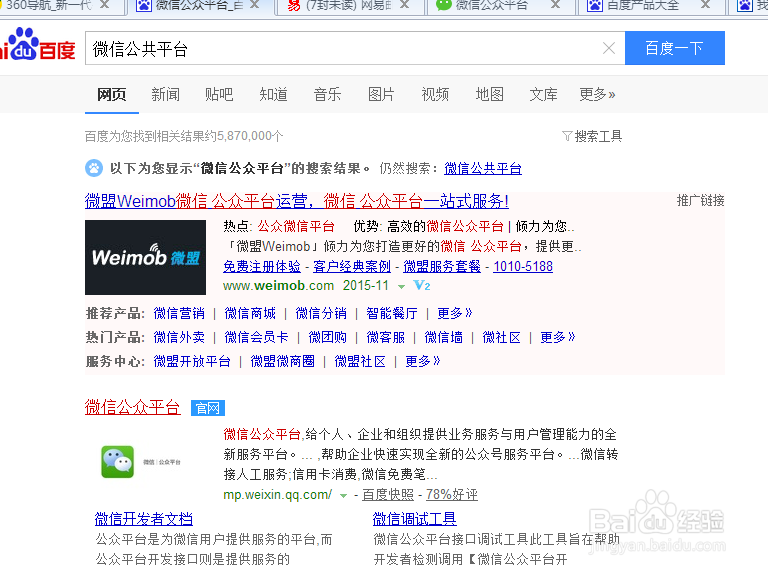Click the 推广链接 label
Viewport: 768px width, 572px height.
click(x=700, y=200)
